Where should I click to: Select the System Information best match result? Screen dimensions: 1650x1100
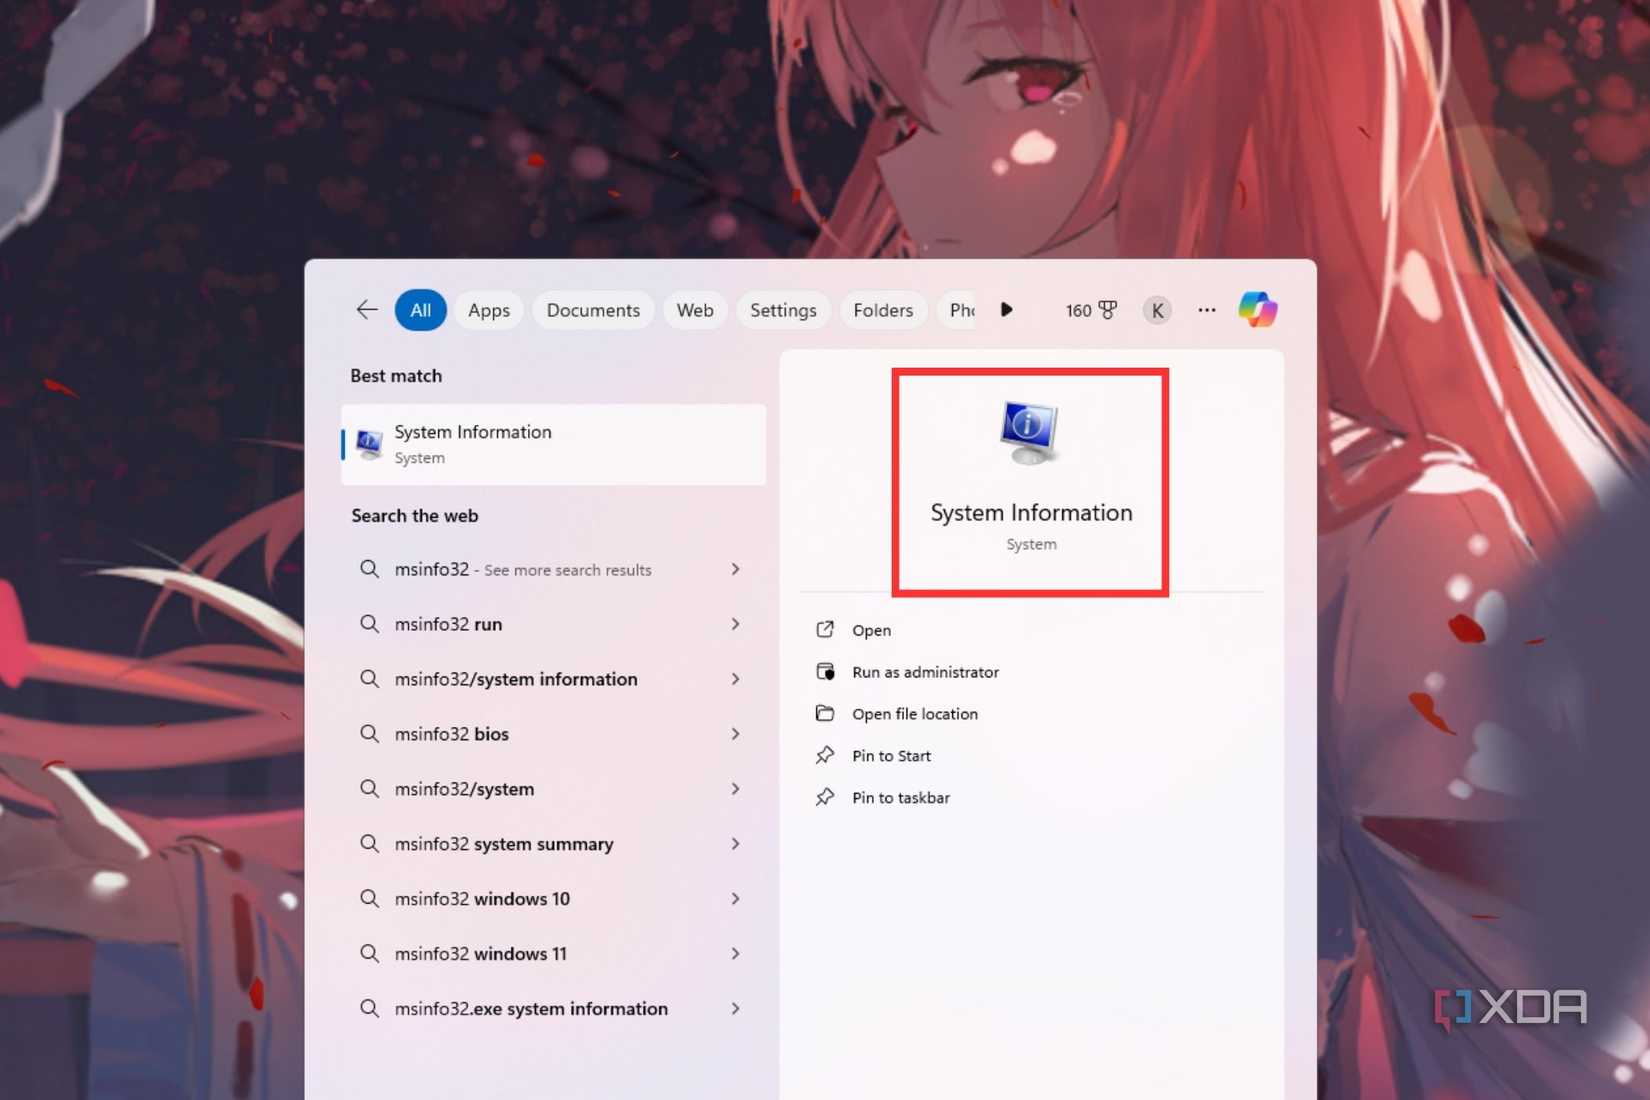pyautogui.click(x=553, y=444)
